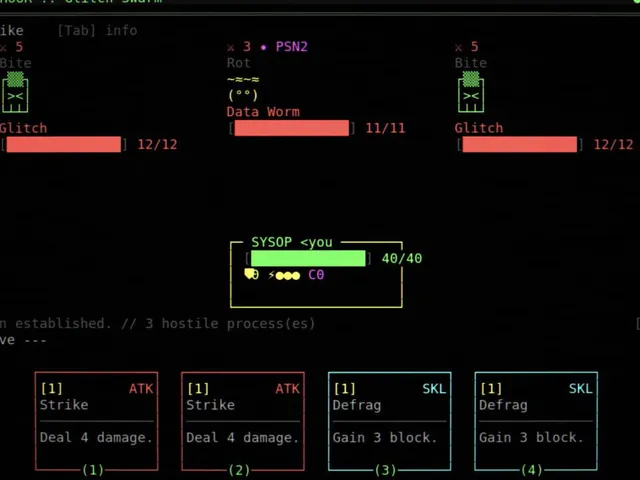Click the lightning energy dots indicator
Image resolution: width=640 pixels, height=480 pixels.
[284, 275]
